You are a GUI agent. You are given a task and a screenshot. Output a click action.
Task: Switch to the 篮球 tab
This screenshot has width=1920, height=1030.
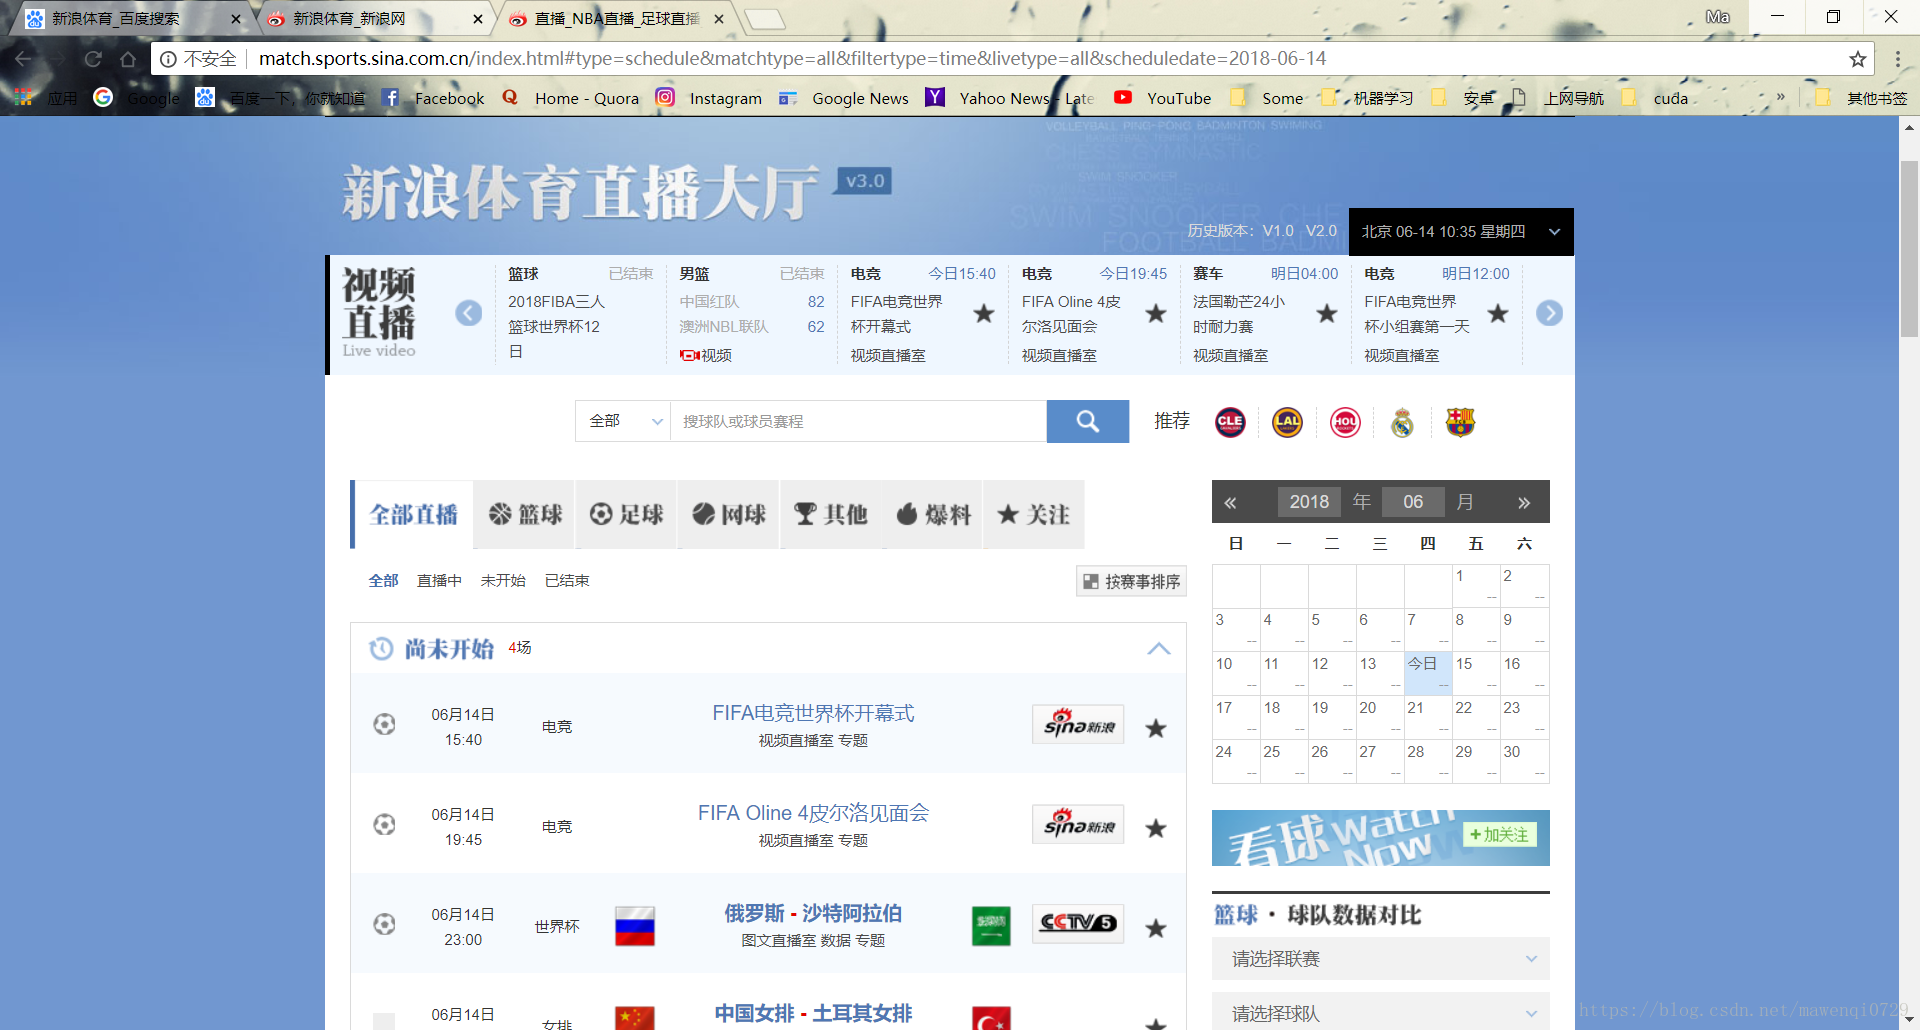[525, 515]
